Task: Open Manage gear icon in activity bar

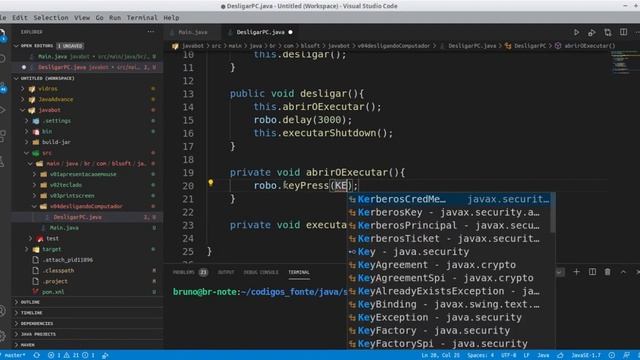Action: click(2, 336)
